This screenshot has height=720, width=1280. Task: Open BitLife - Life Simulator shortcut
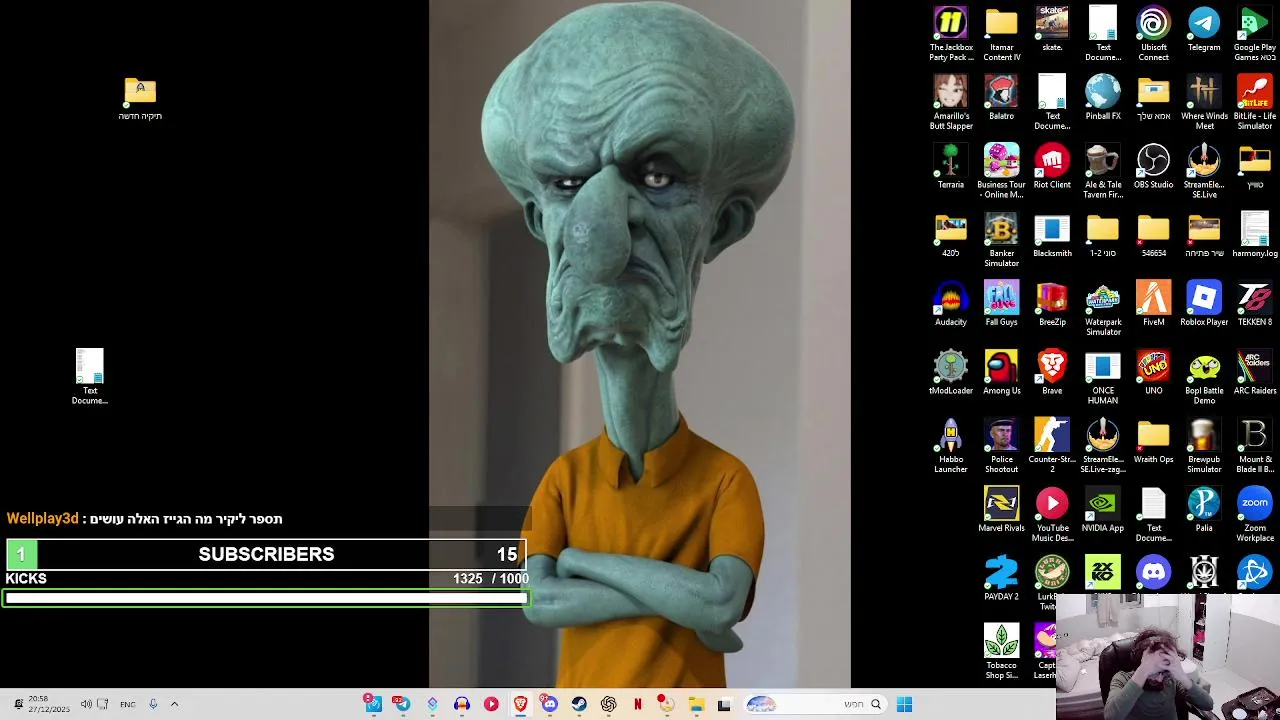[1254, 103]
